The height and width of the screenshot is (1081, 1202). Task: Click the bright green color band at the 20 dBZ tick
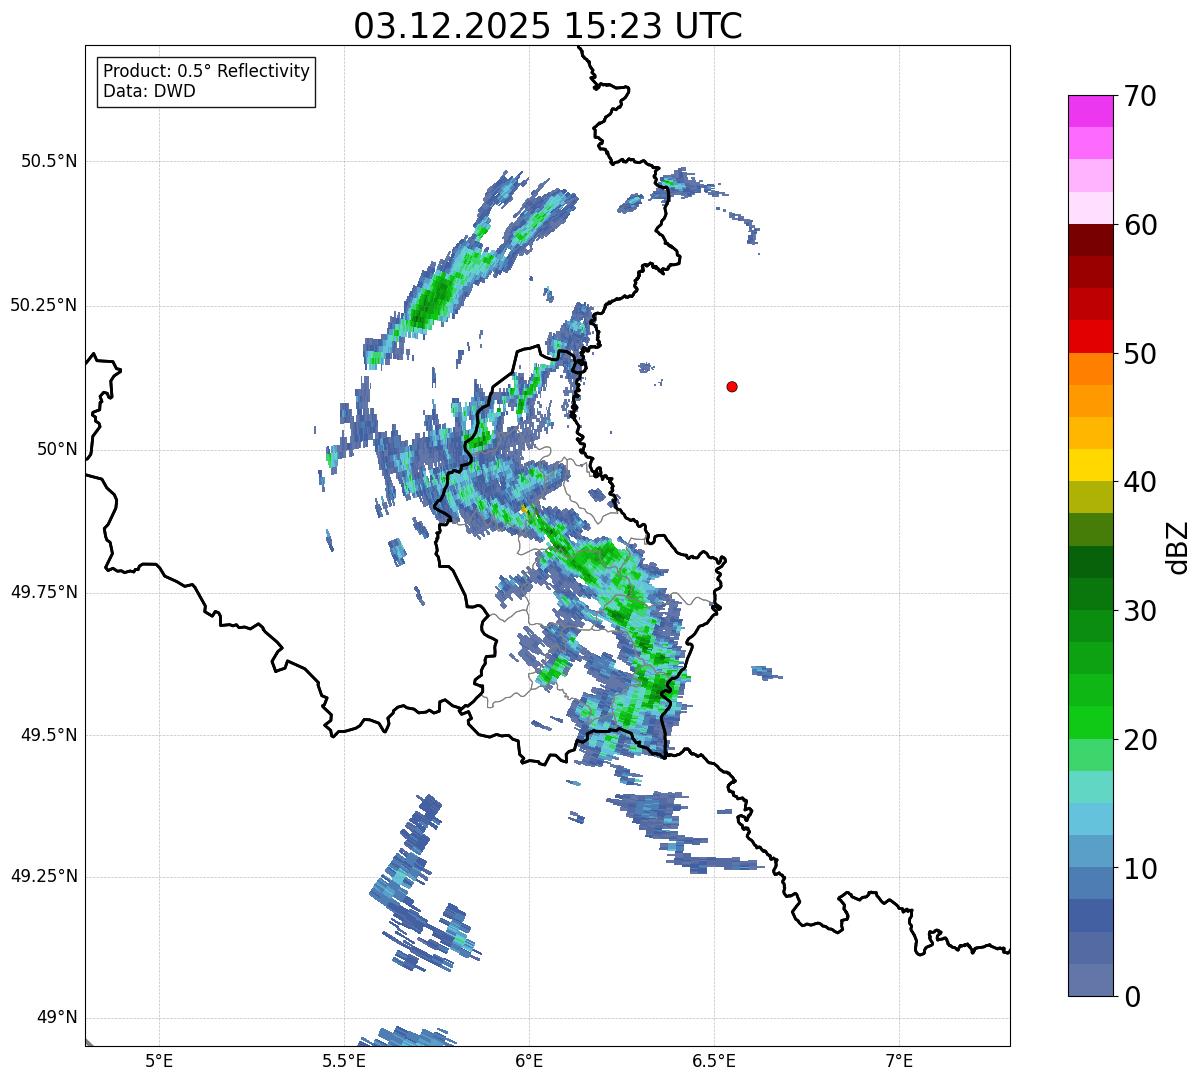1090,722
